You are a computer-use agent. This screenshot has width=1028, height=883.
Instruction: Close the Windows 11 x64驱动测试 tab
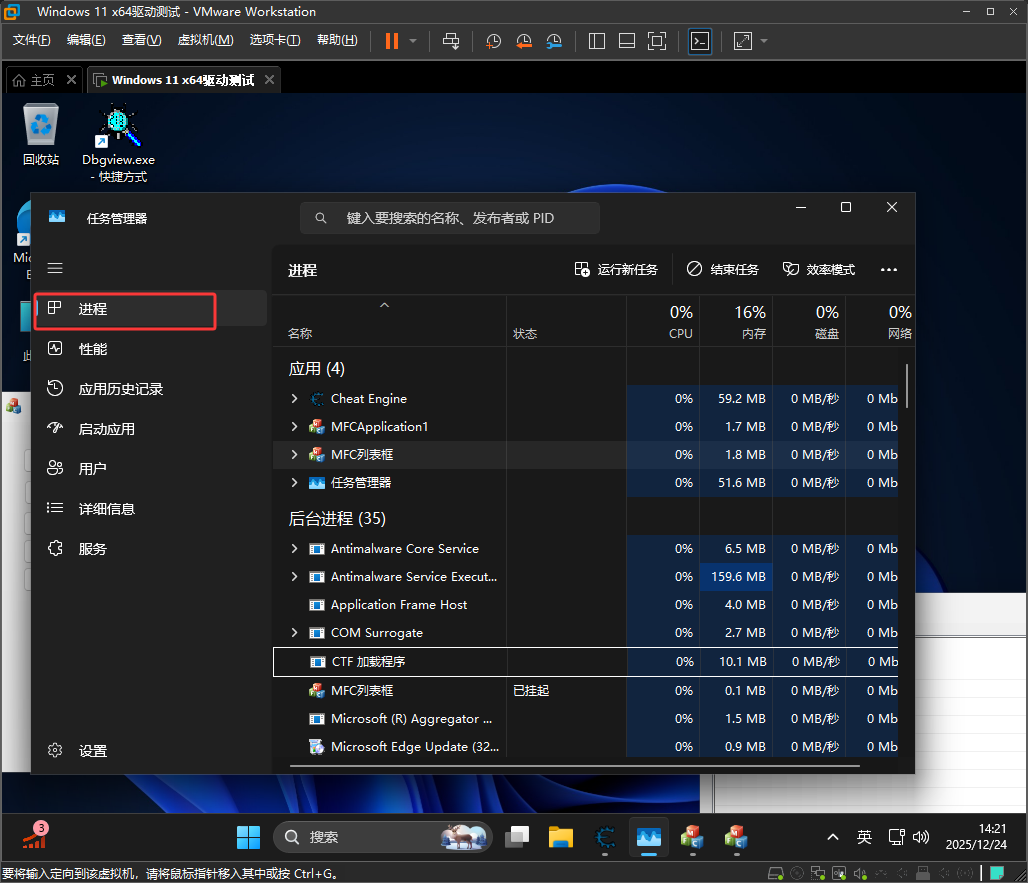pos(269,79)
